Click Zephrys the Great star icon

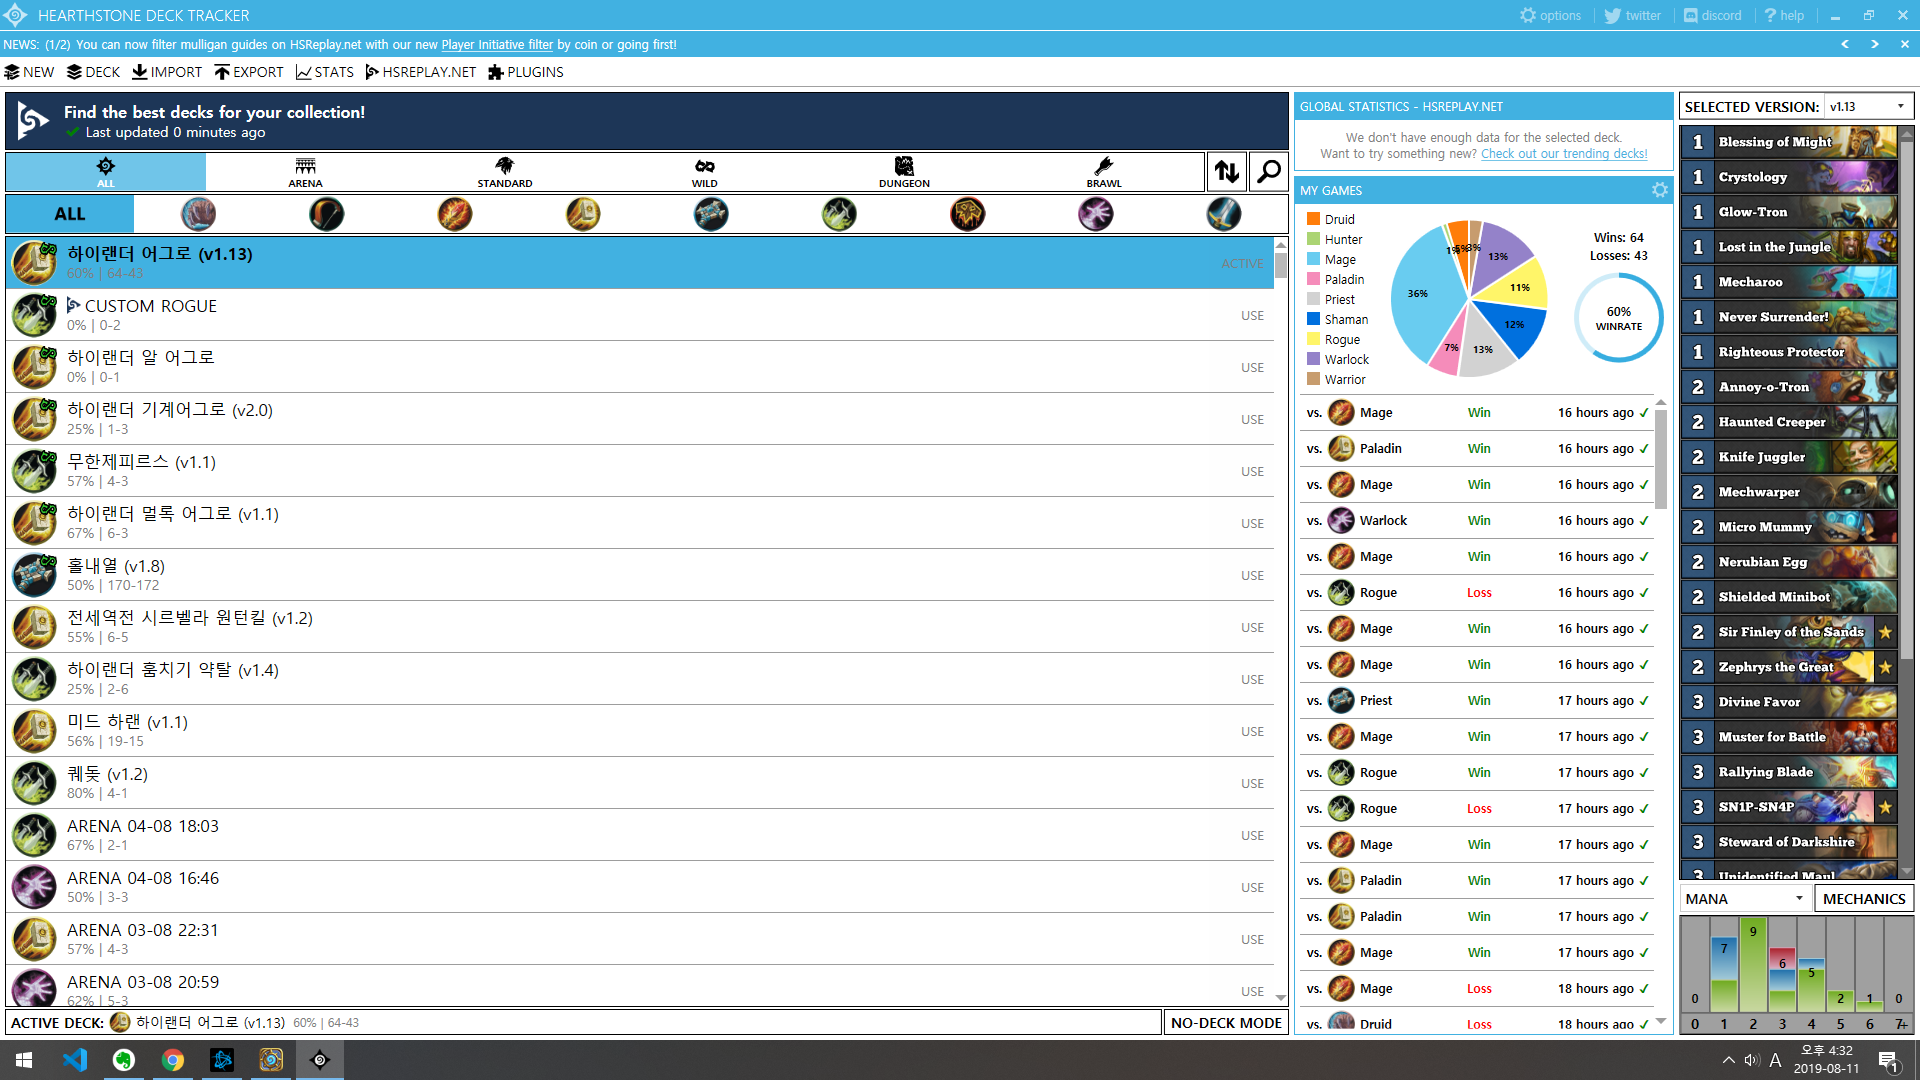tap(1885, 667)
